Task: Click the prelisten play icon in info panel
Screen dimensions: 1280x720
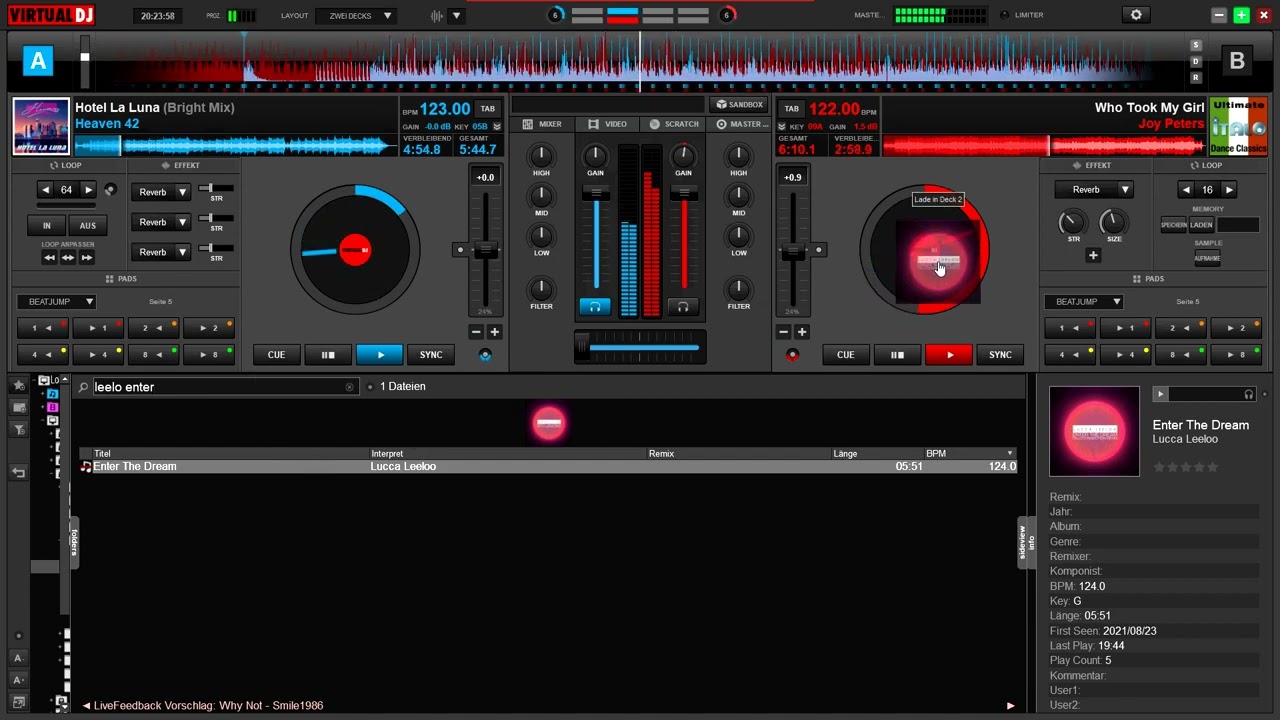Action: [x=1160, y=394]
